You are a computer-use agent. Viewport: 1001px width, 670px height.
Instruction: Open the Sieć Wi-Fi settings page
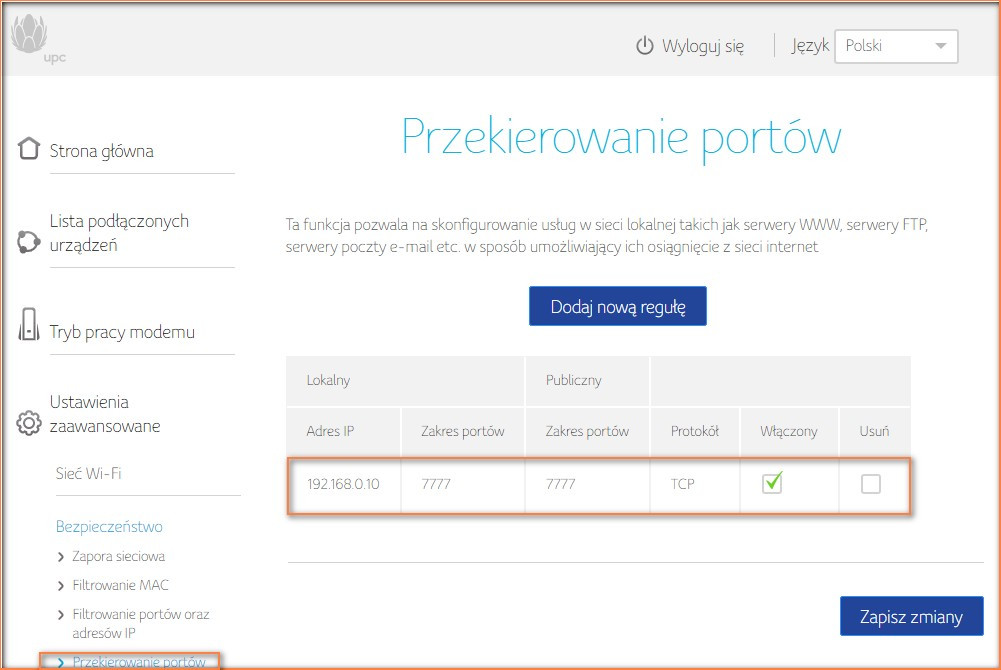pos(88,473)
